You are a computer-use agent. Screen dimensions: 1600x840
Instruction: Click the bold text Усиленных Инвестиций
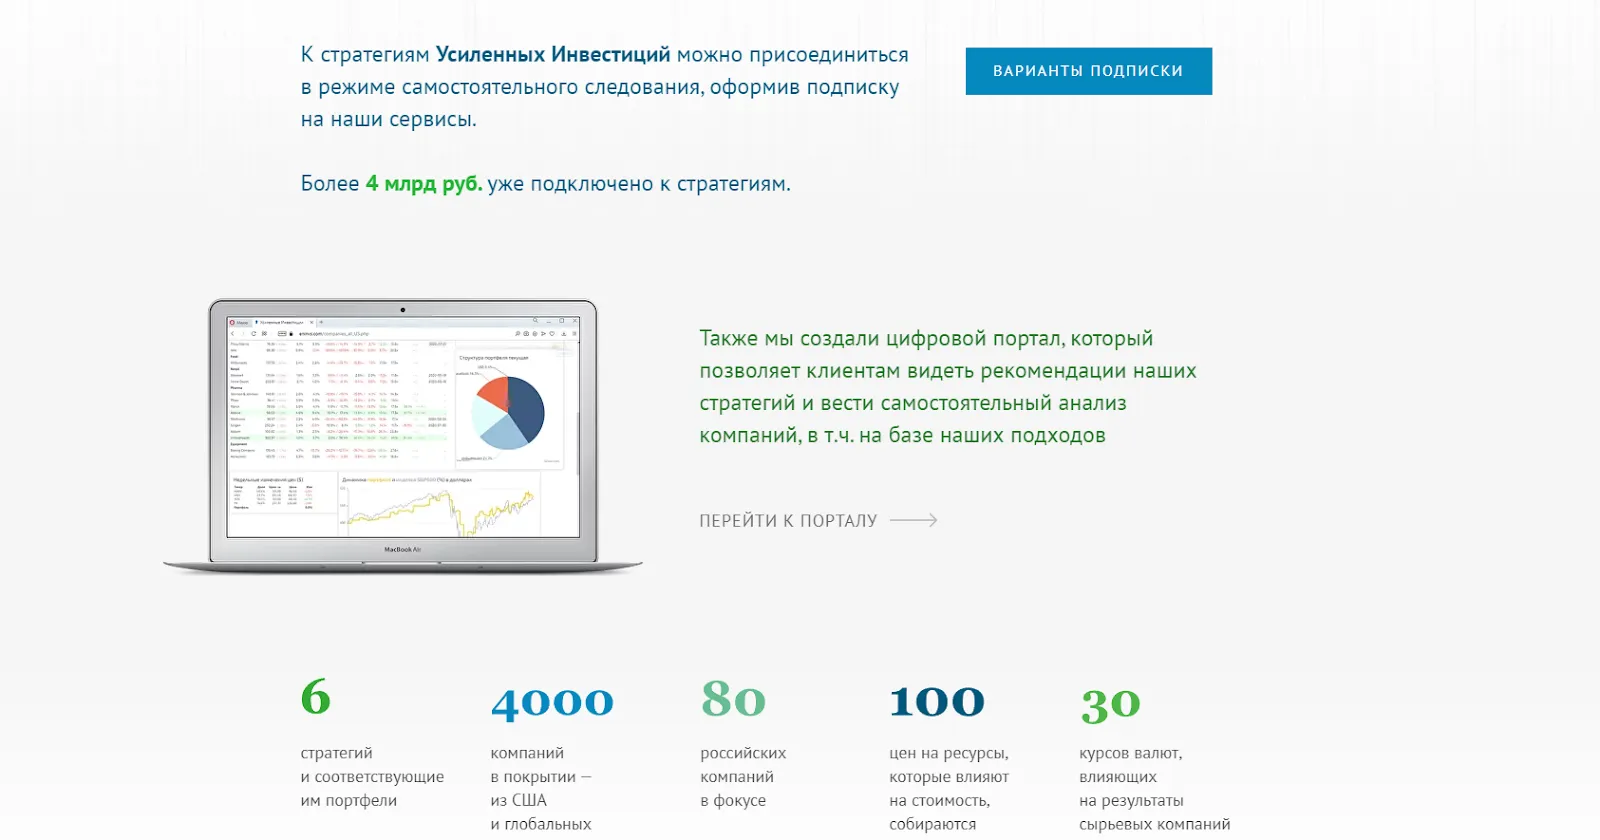pyautogui.click(x=553, y=55)
